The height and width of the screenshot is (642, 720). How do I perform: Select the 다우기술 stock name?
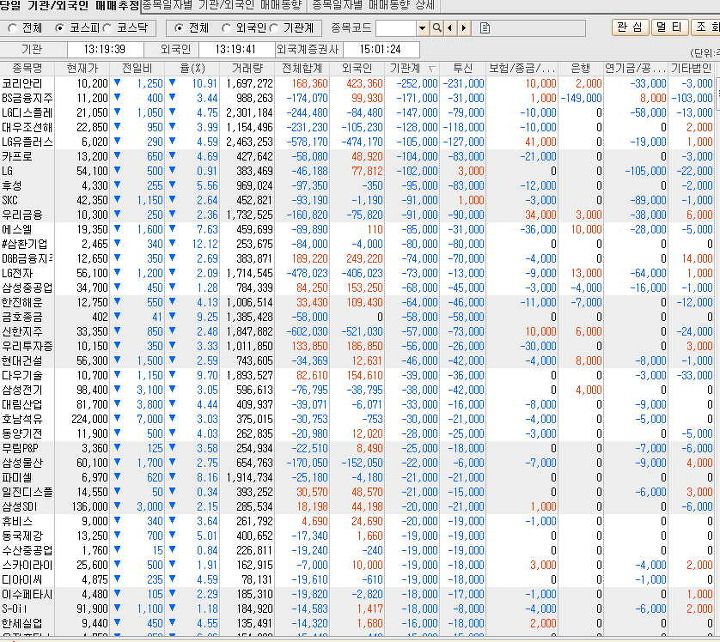(22, 375)
